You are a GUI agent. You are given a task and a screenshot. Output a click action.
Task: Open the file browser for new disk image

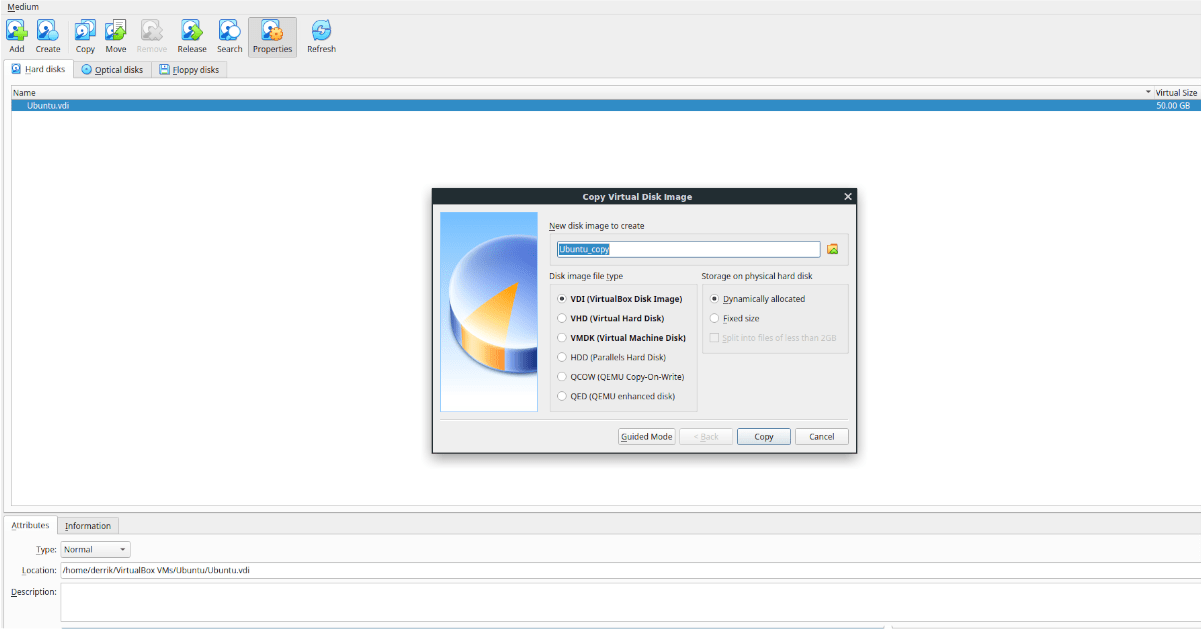point(832,248)
